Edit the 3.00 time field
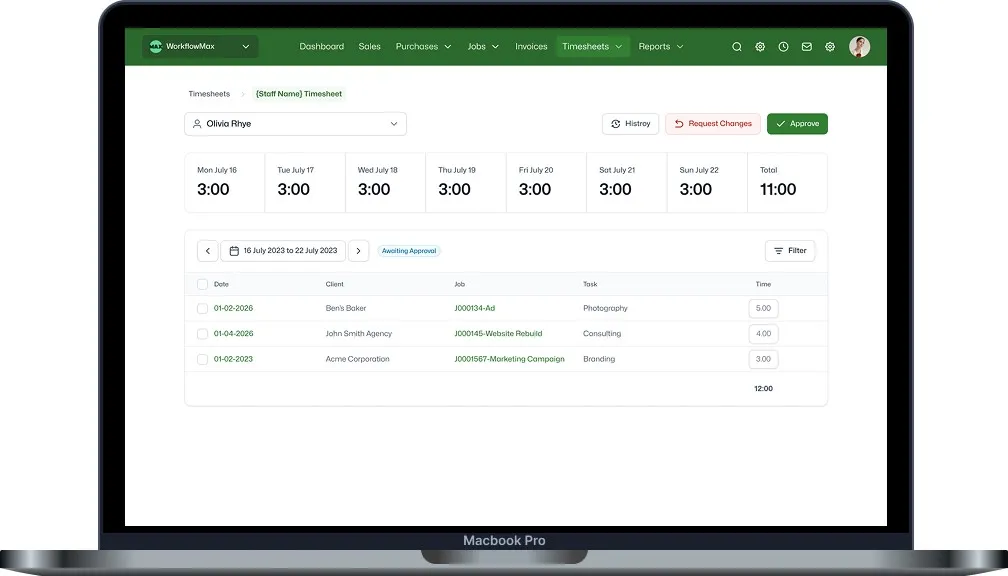 (763, 359)
